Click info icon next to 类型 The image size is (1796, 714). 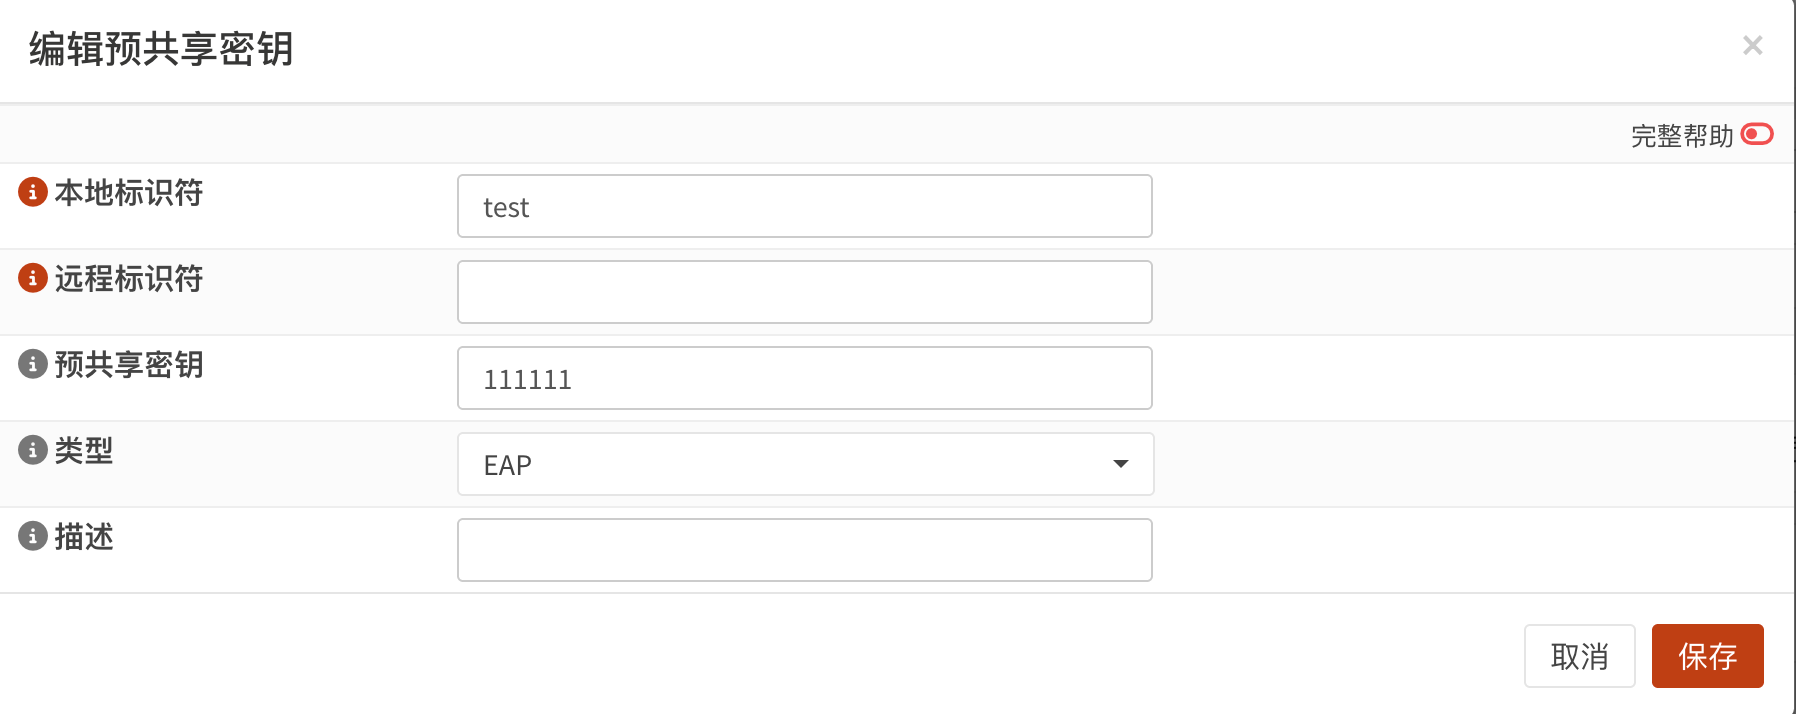pyautogui.click(x=33, y=450)
